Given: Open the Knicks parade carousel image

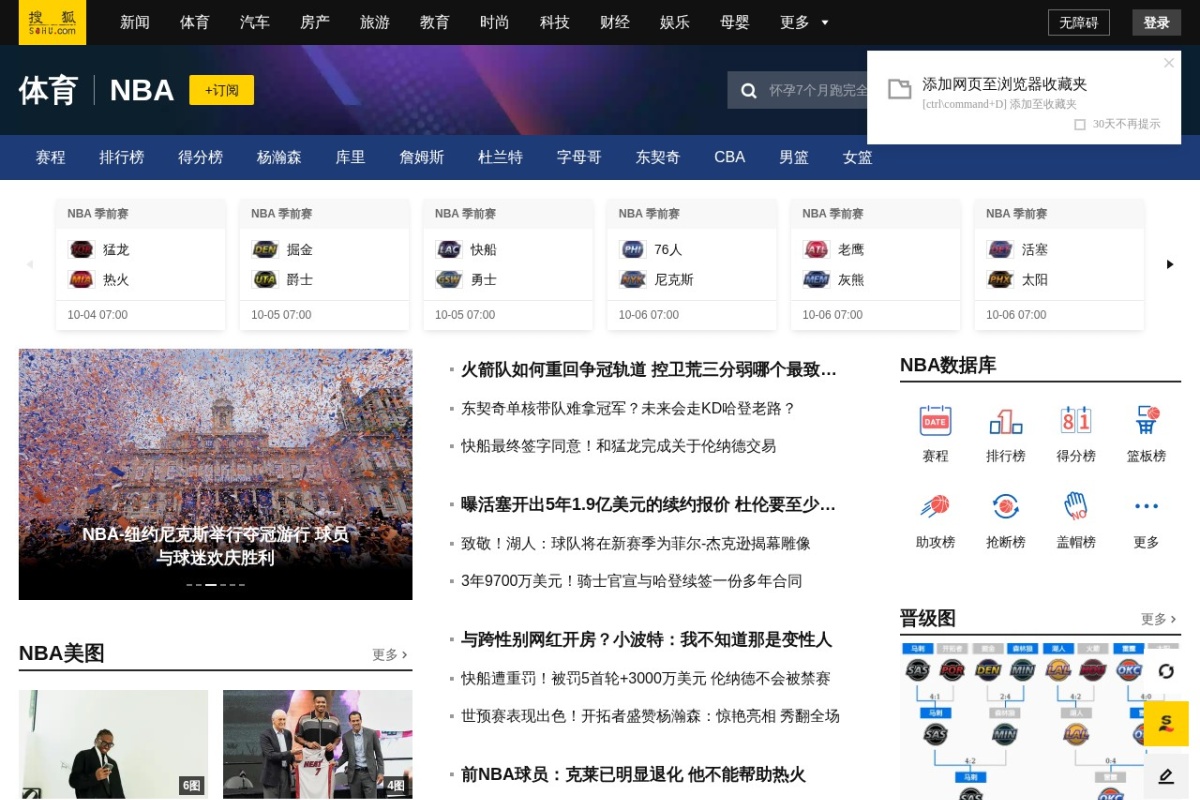Looking at the screenshot, I should click(215, 474).
